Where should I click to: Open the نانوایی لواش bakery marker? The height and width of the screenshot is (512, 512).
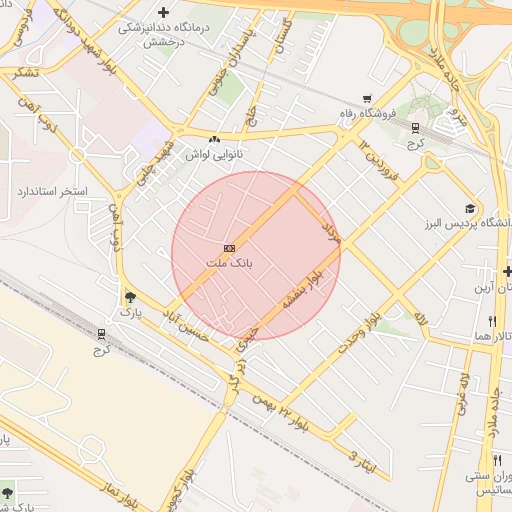pyautogui.click(x=214, y=139)
